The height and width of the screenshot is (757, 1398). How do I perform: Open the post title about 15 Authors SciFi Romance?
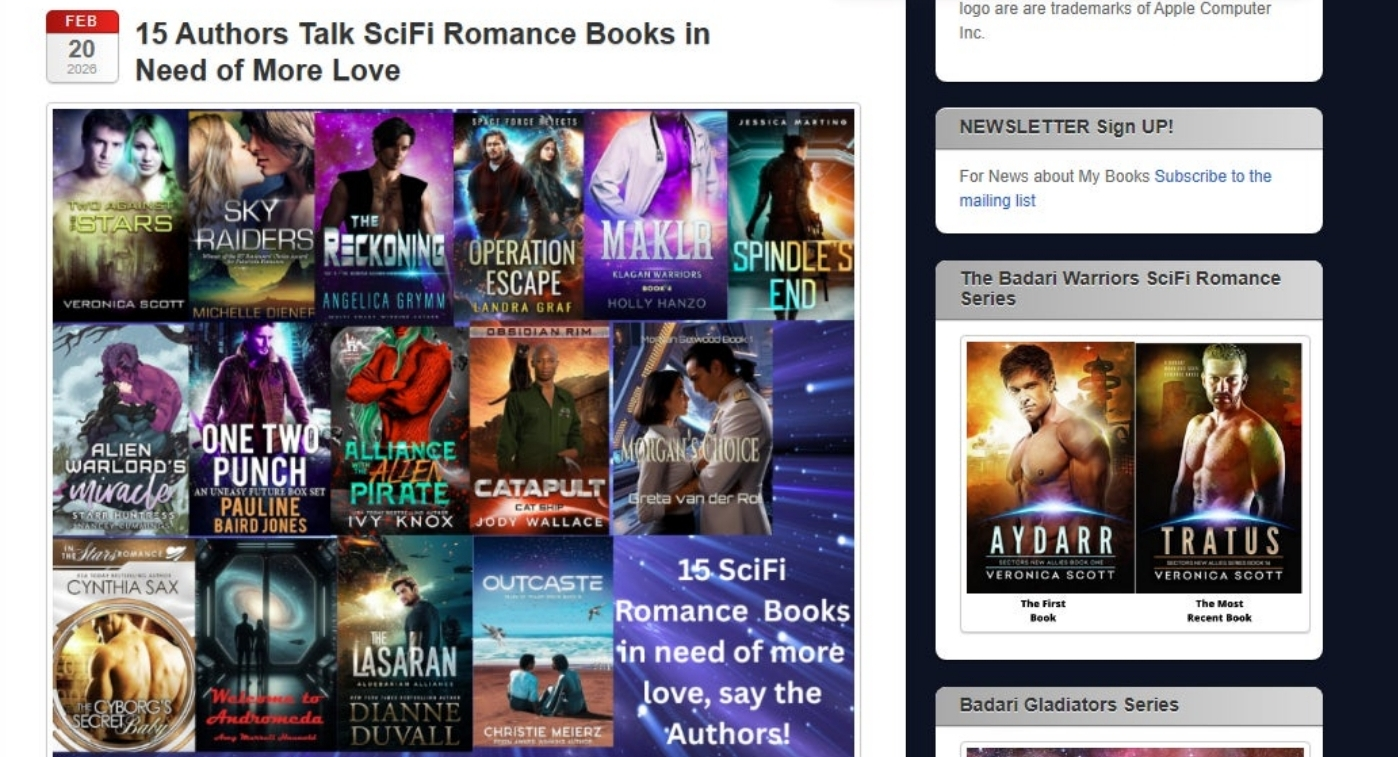[x=422, y=52]
